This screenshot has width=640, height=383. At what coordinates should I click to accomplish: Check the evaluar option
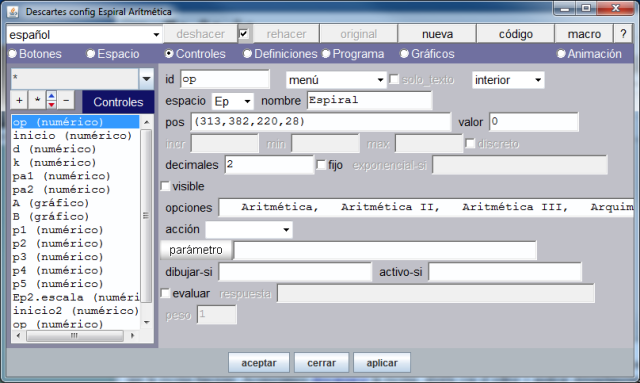point(165,293)
